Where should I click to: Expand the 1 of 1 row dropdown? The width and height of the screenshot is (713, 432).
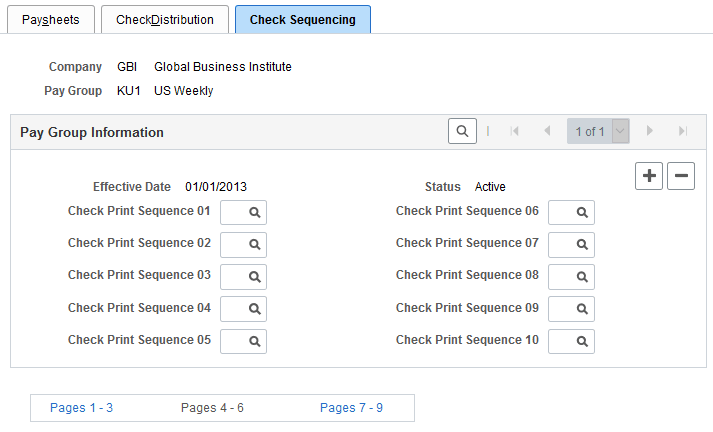pos(620,131)
